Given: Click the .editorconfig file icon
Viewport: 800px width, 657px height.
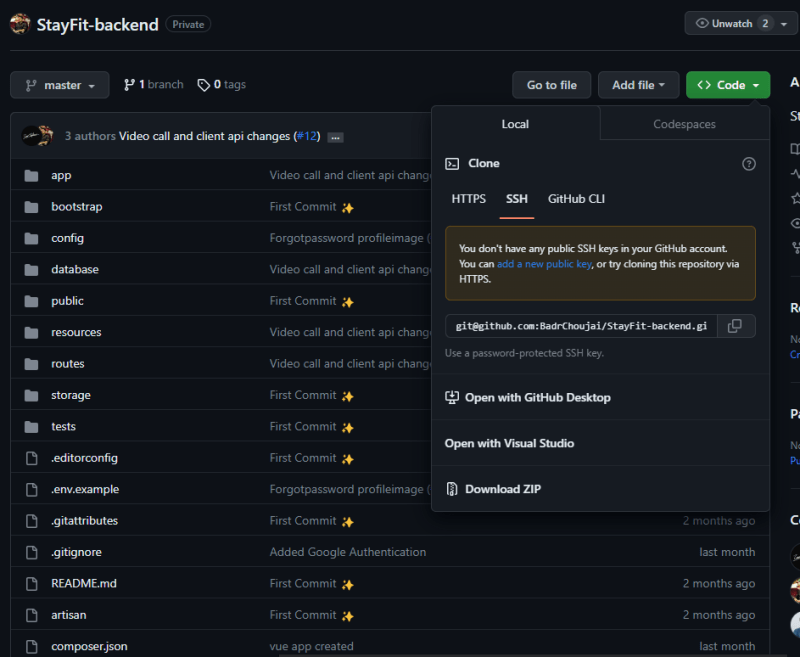Looking at the screenshot, I should pos(32,458).
